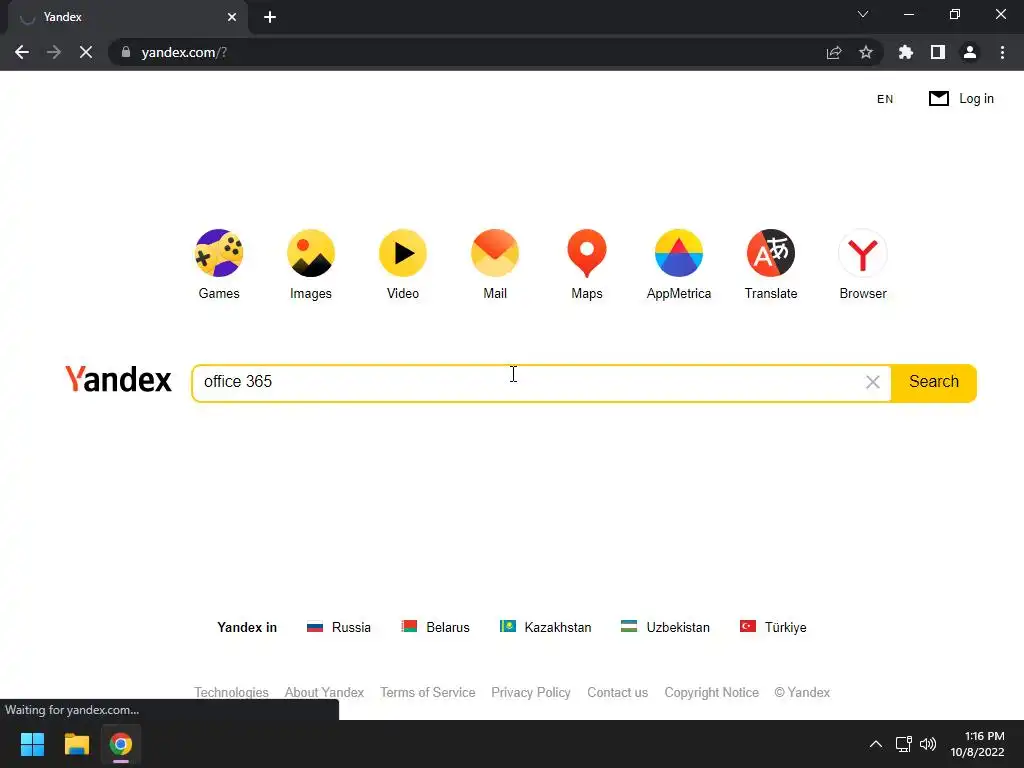The height and width of the screenshot is (768, 1024).
Task: Open File Explorer from taskbar
Action: point(76,744)
